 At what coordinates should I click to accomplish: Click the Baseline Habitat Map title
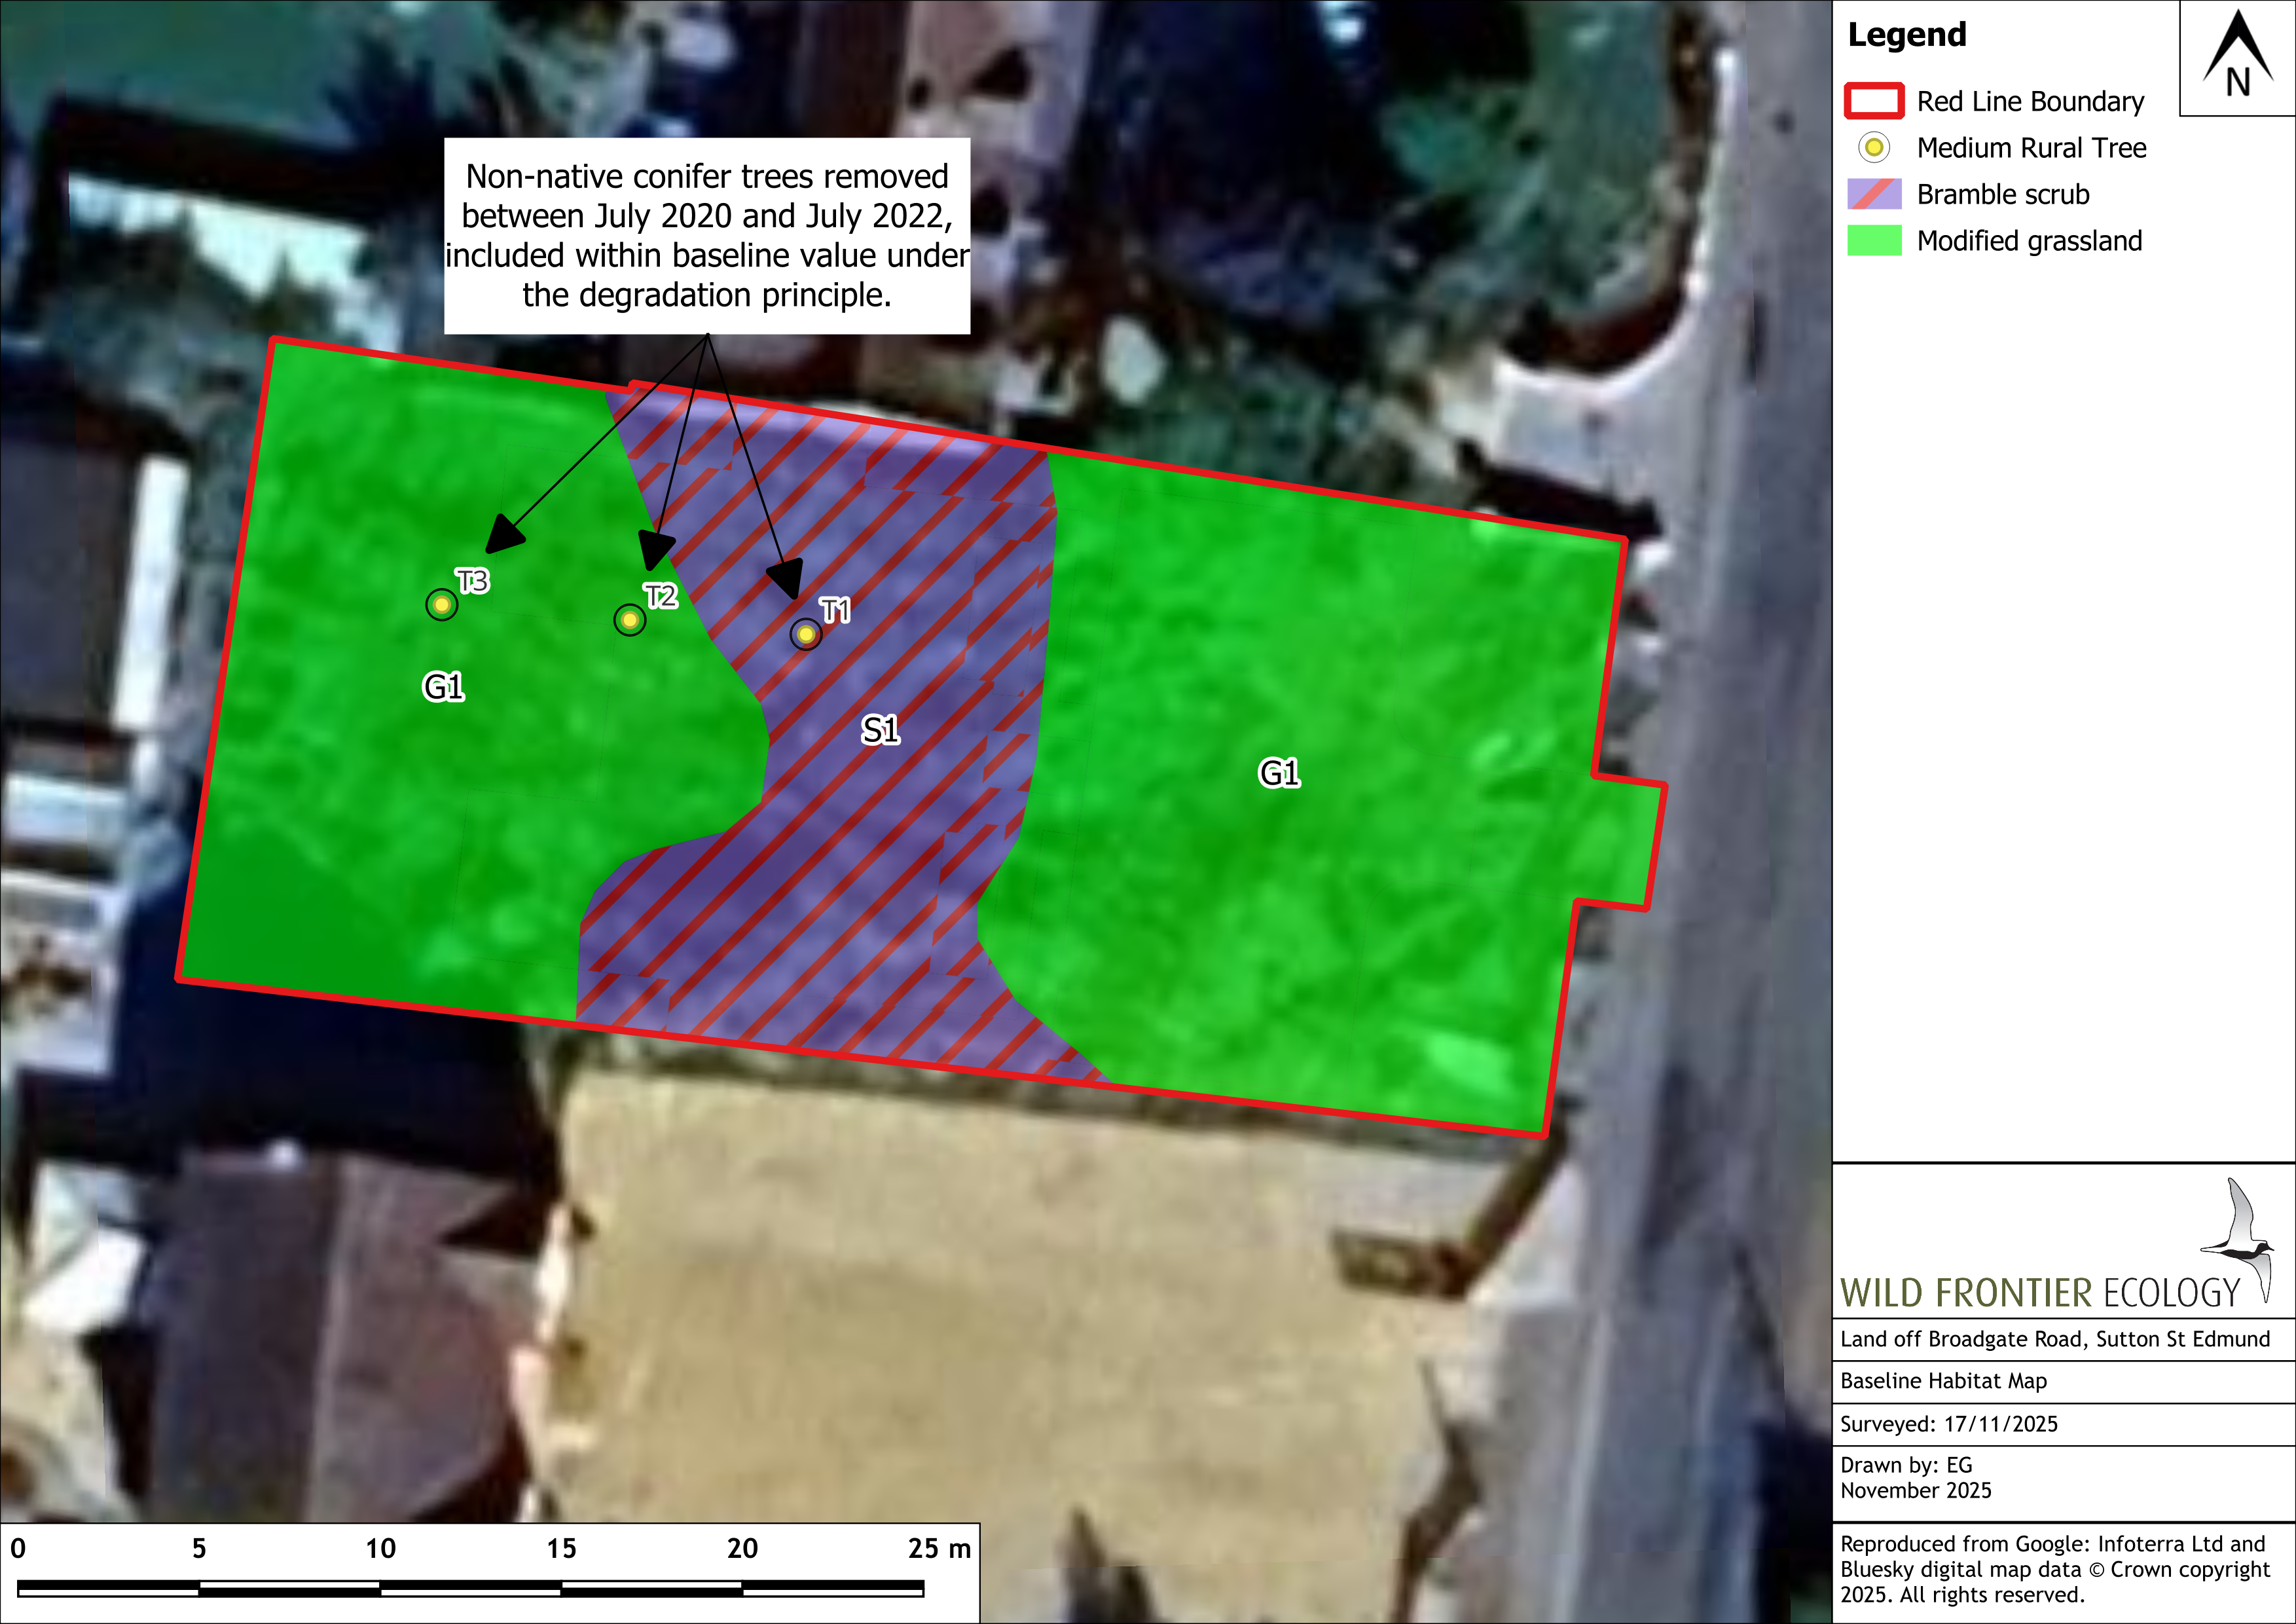(1943, 1381)
